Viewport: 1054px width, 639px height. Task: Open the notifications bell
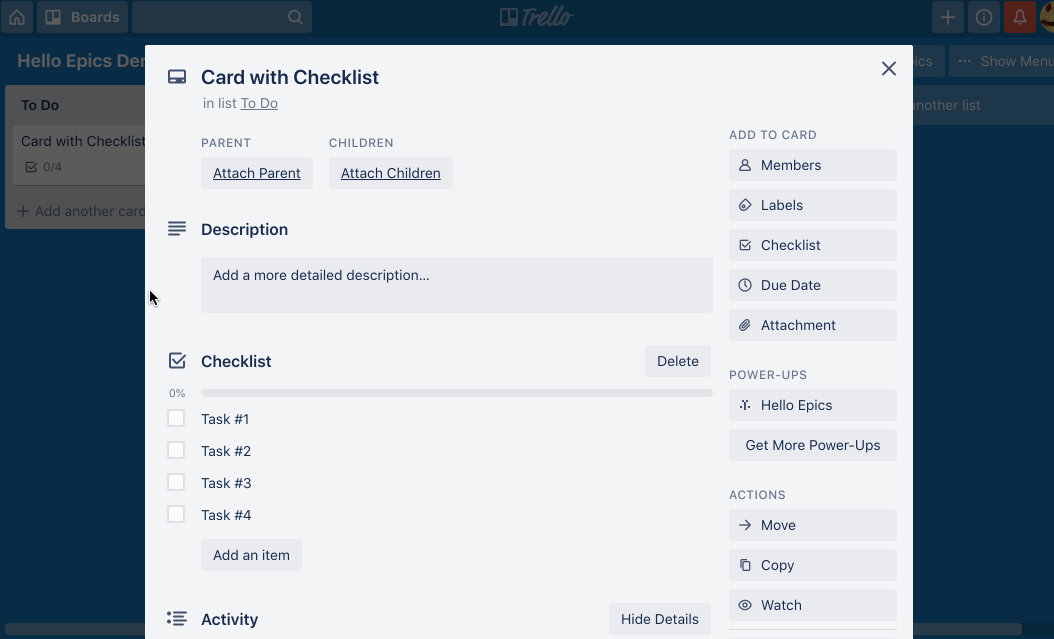pos(1019,17)
